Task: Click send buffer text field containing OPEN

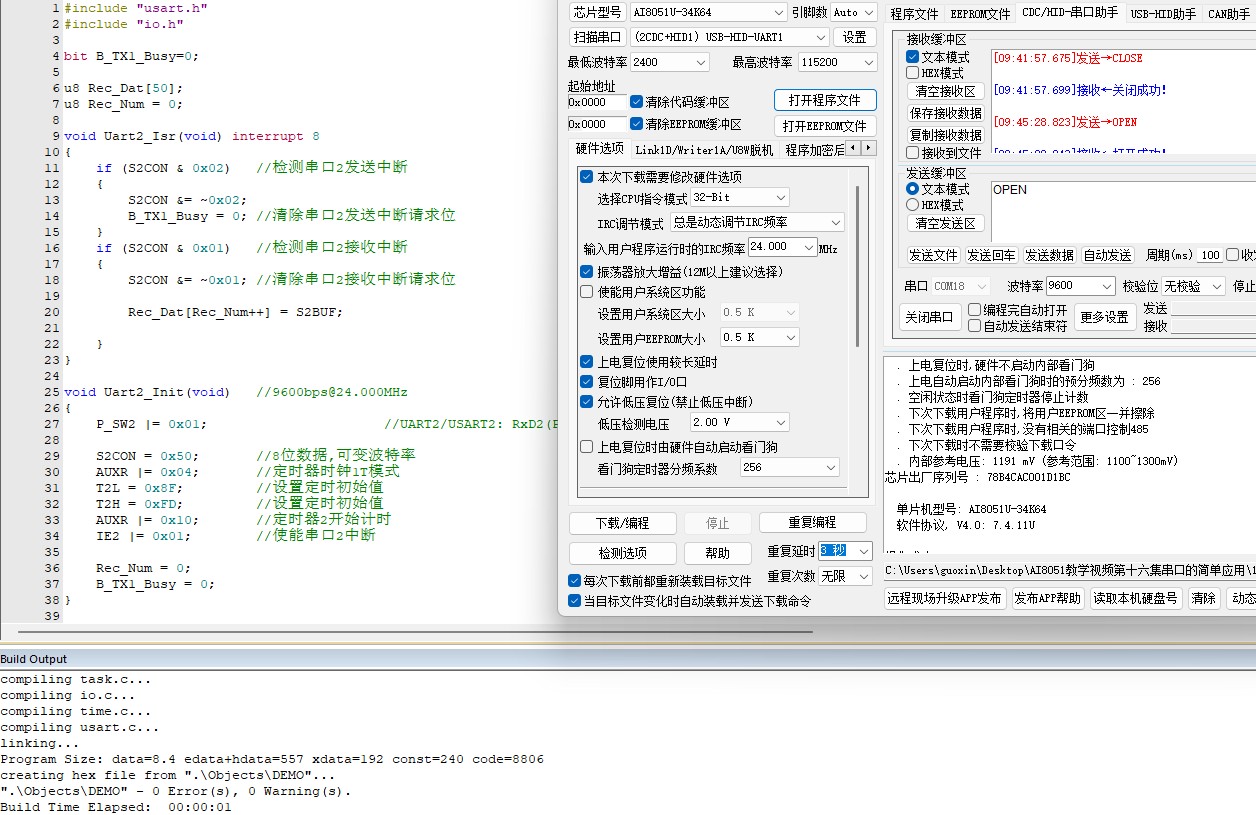Action: (1123, 210)
